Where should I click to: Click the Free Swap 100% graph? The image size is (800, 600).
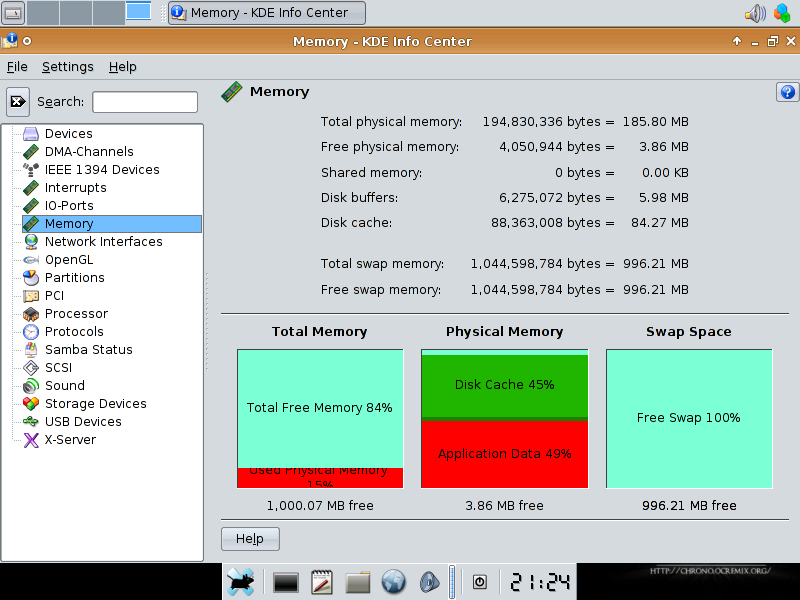point(689,419)
